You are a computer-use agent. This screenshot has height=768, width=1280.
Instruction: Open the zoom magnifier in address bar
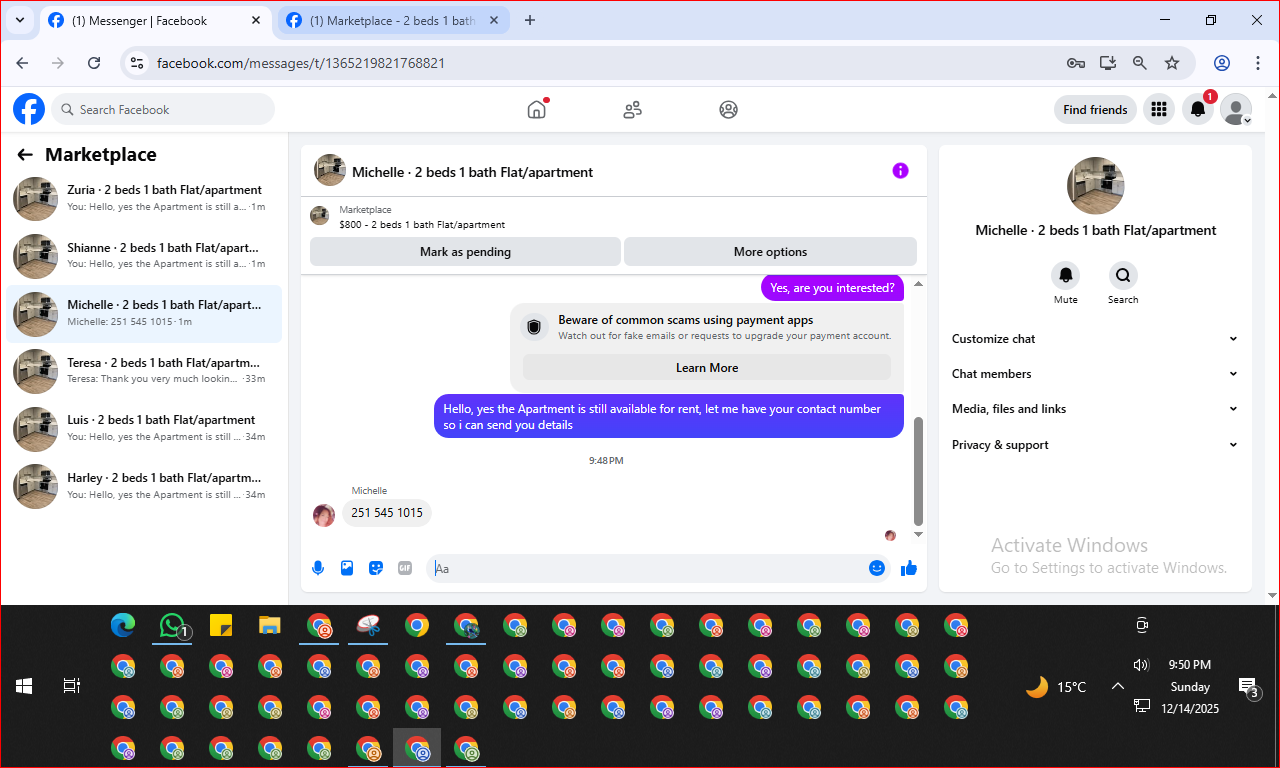[1140, 63]
